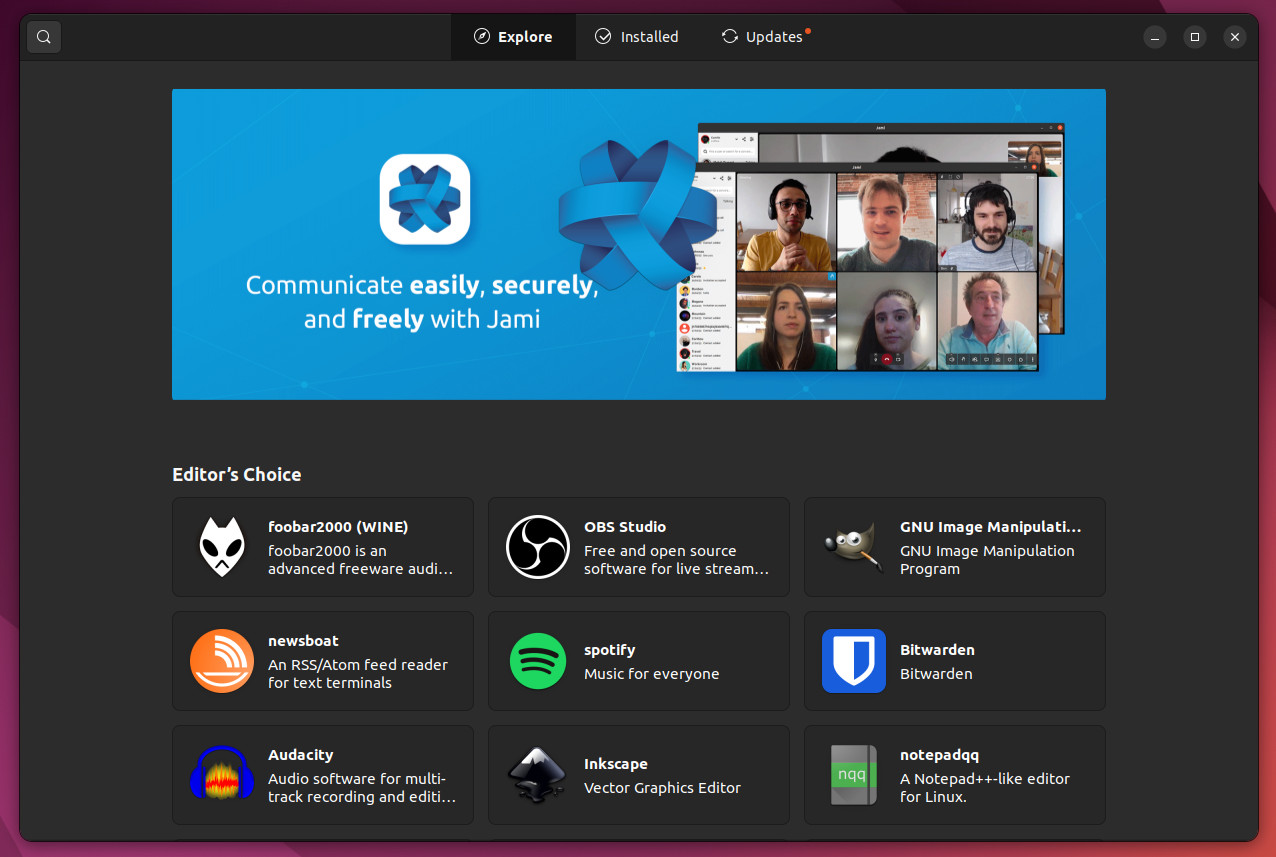The image size is (1276, 857).
Task: Open the notepadqq title
Action: click(x=939, y=755)
